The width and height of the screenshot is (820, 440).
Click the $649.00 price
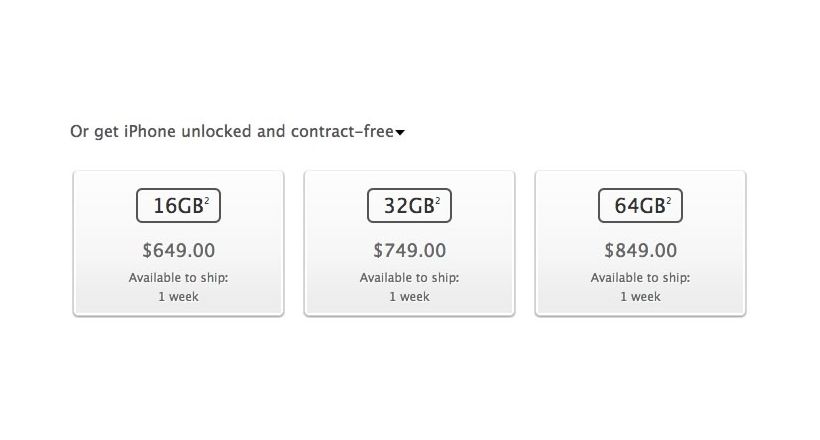tap(178, 250)
